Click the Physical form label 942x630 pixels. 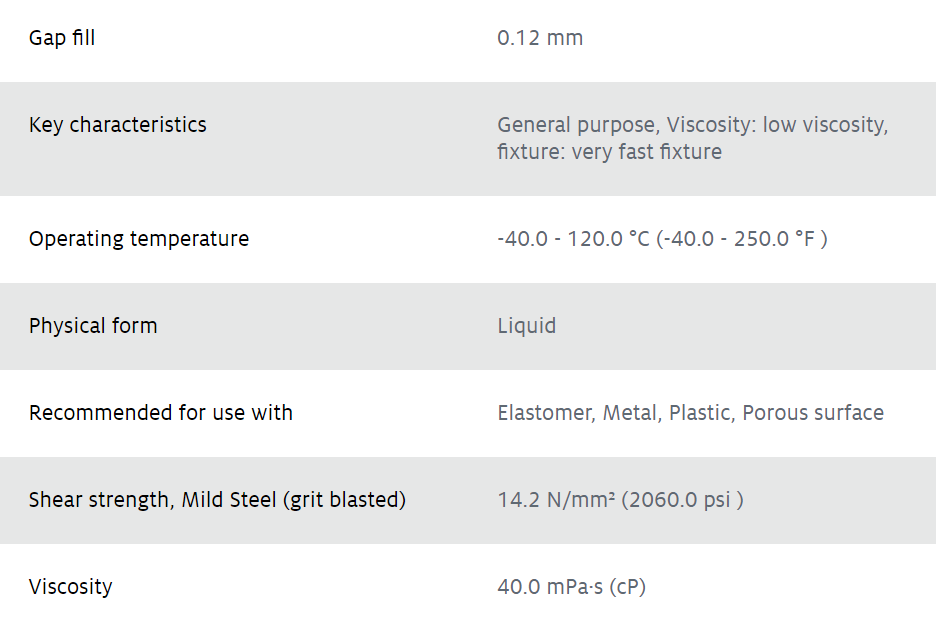click(93, 326)
